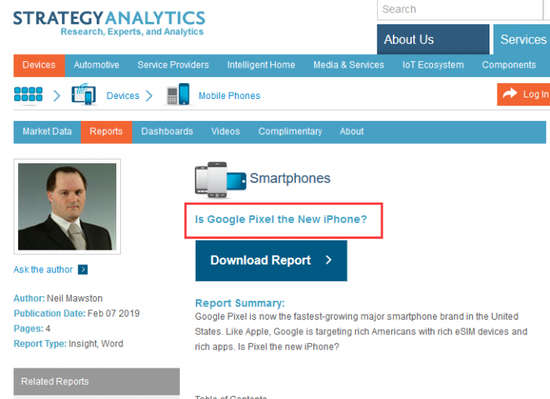Open the Components navigation tab

point(509,65)
